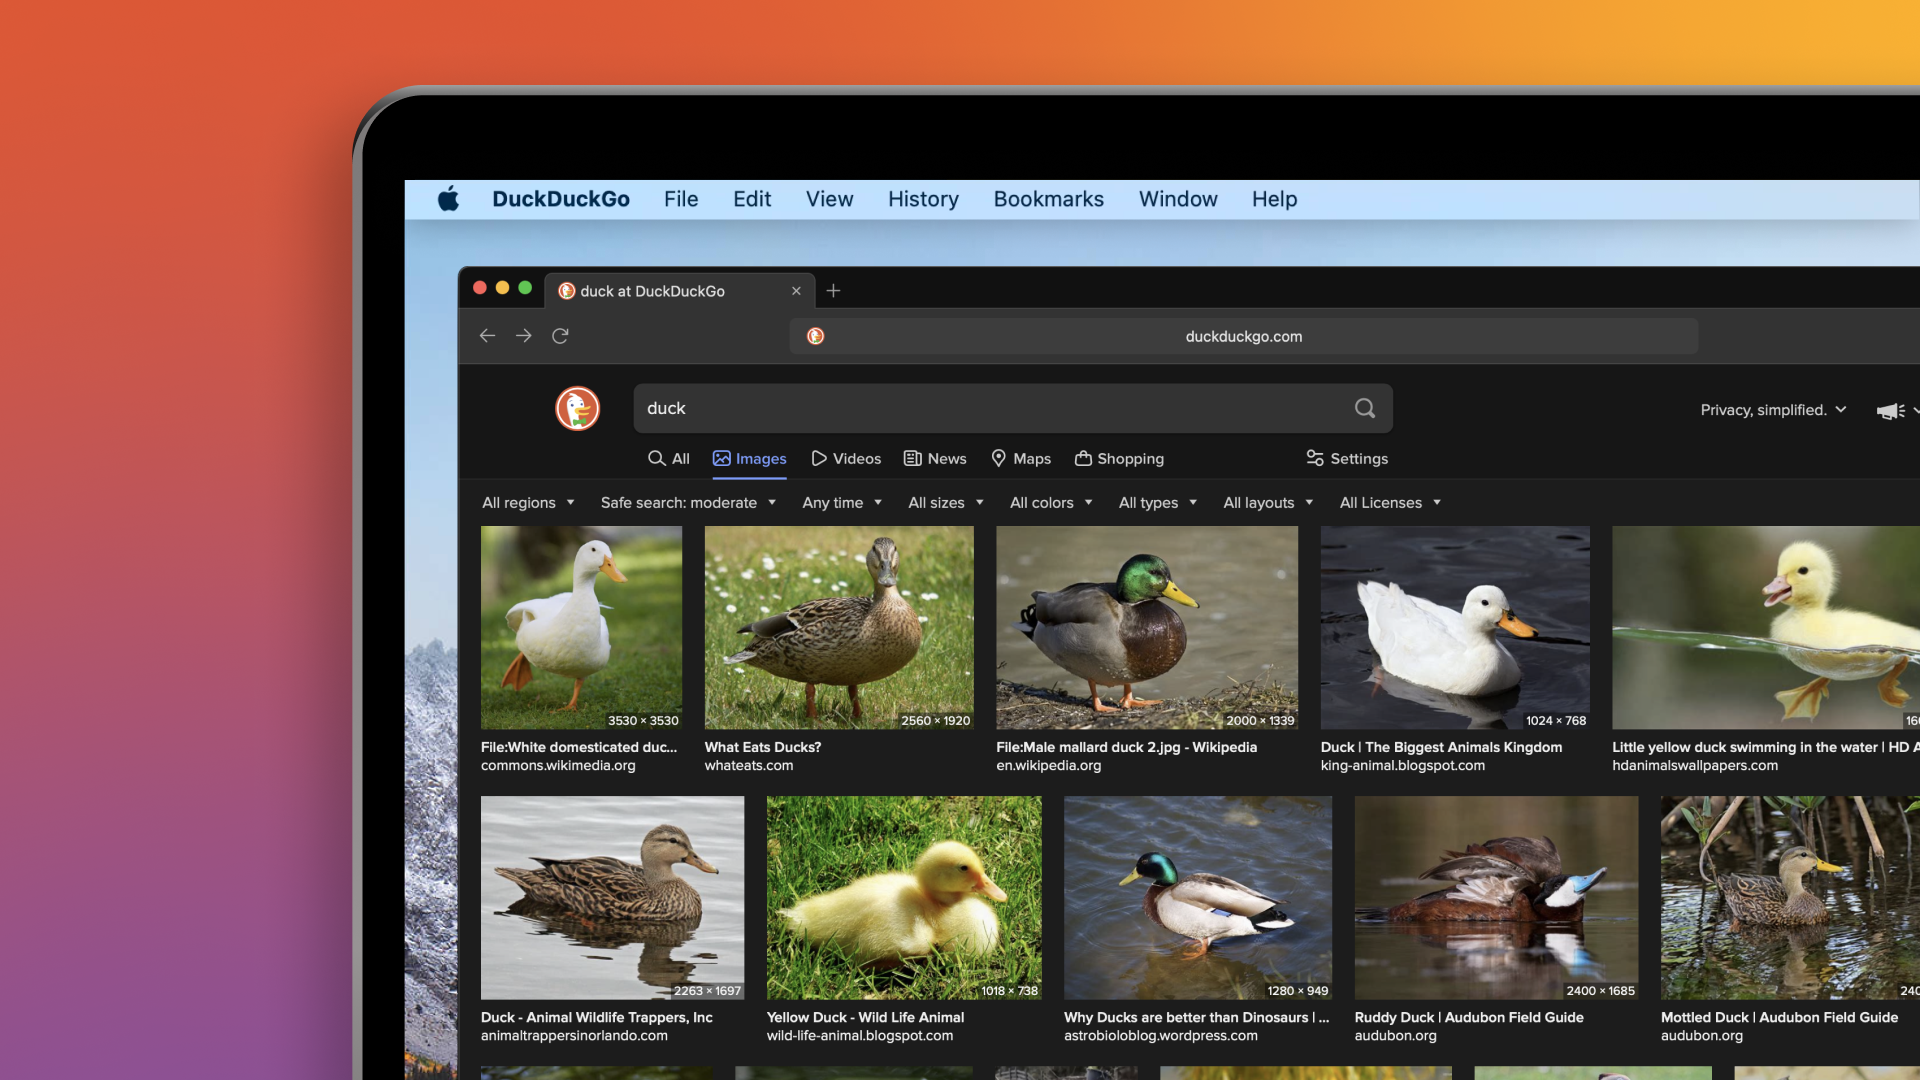Click the magnifying glass search icon
This screenshot has width=1920, height=1080.
coord(1363,408)
